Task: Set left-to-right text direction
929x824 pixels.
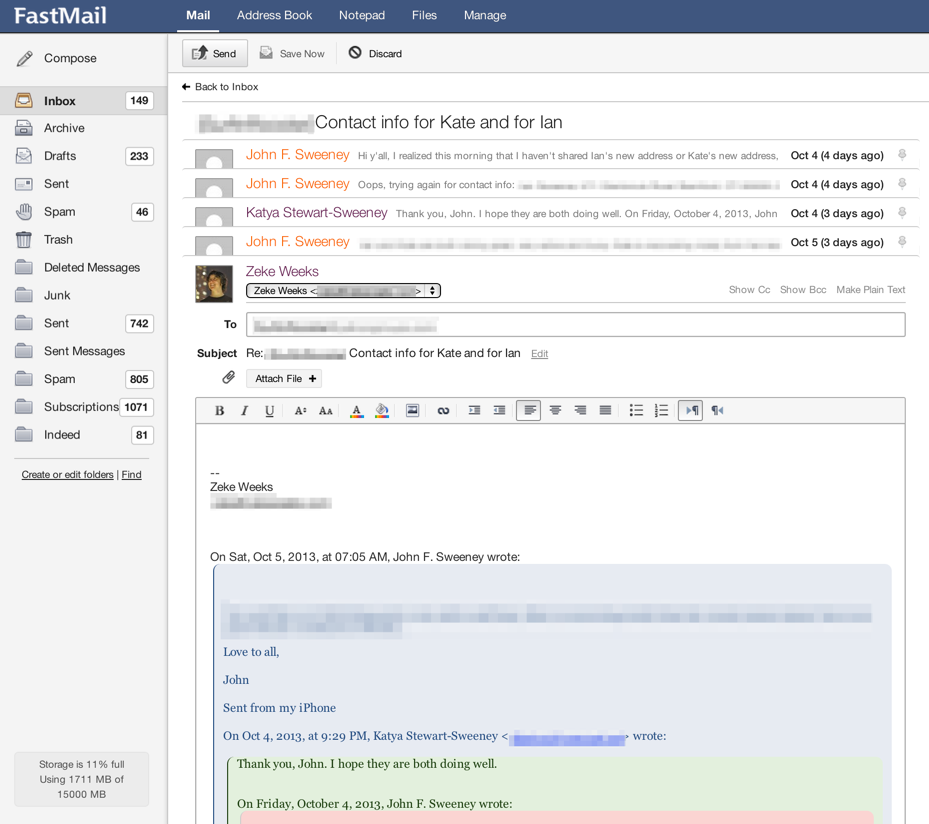Action: coord(691,410)
